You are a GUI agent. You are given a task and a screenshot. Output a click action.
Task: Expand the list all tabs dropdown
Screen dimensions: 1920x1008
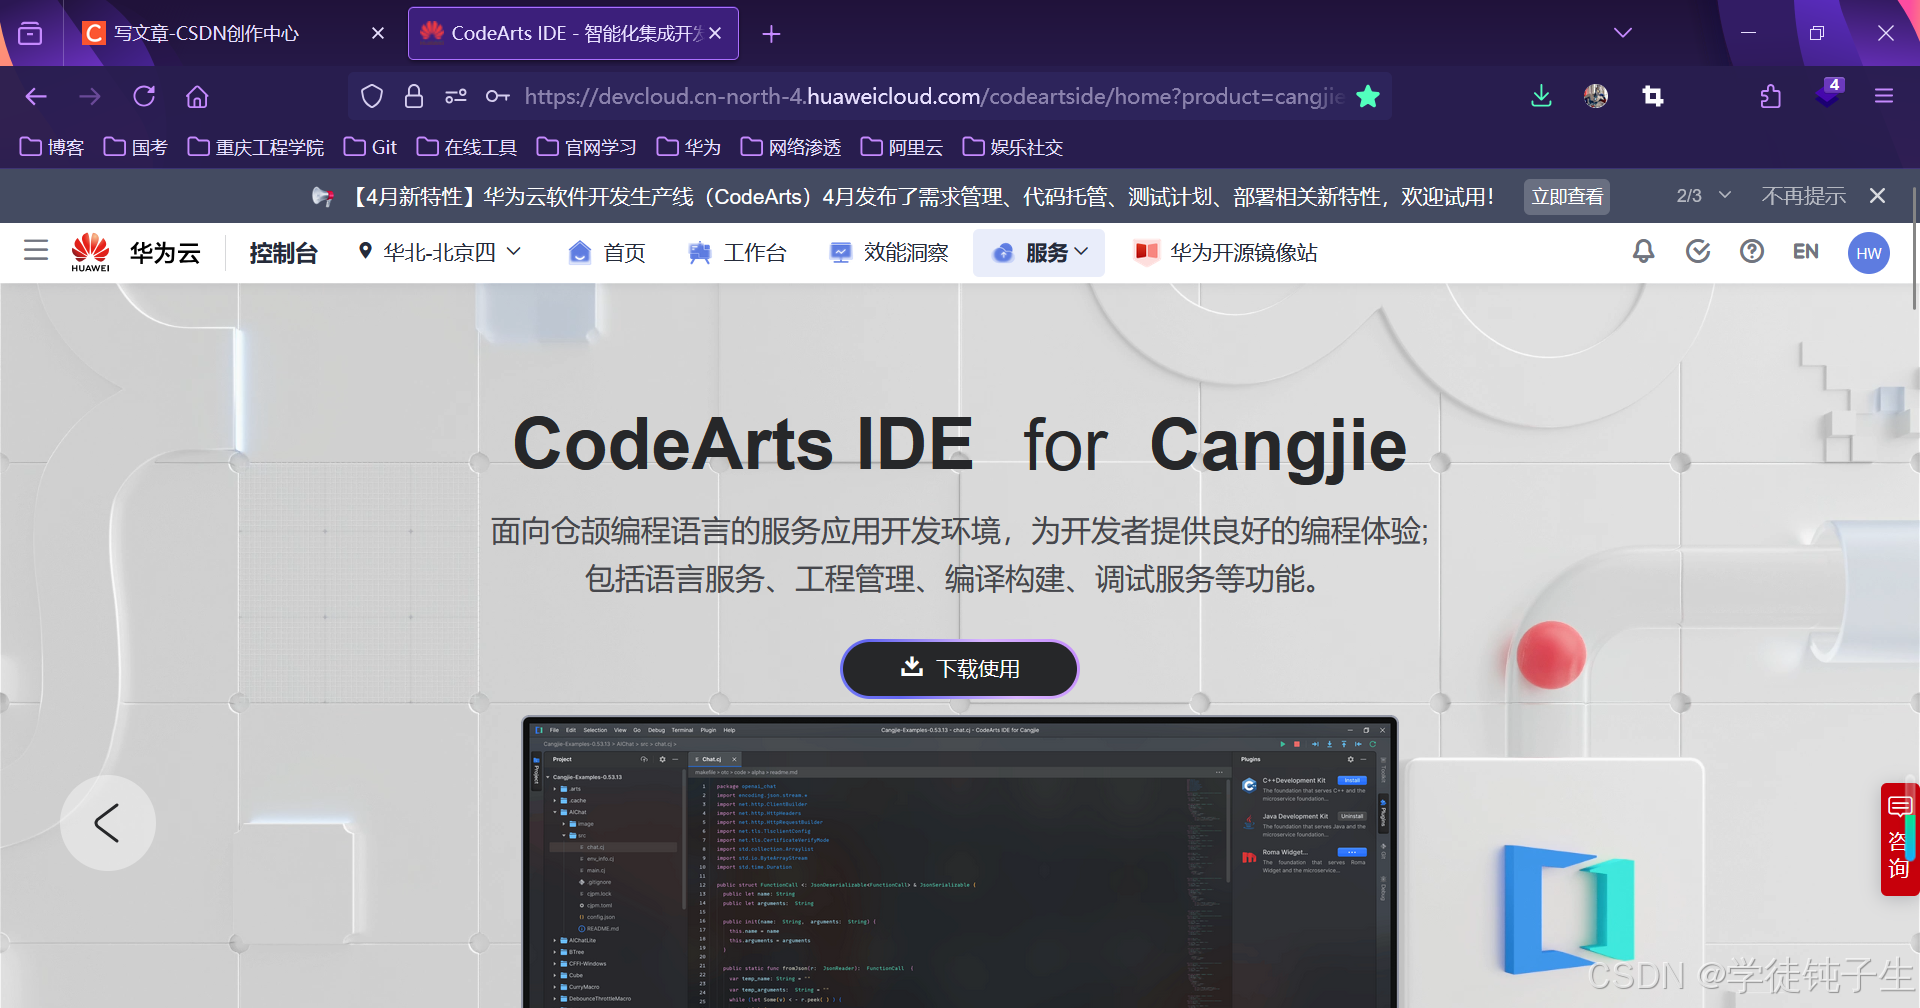pos(1623,33)
